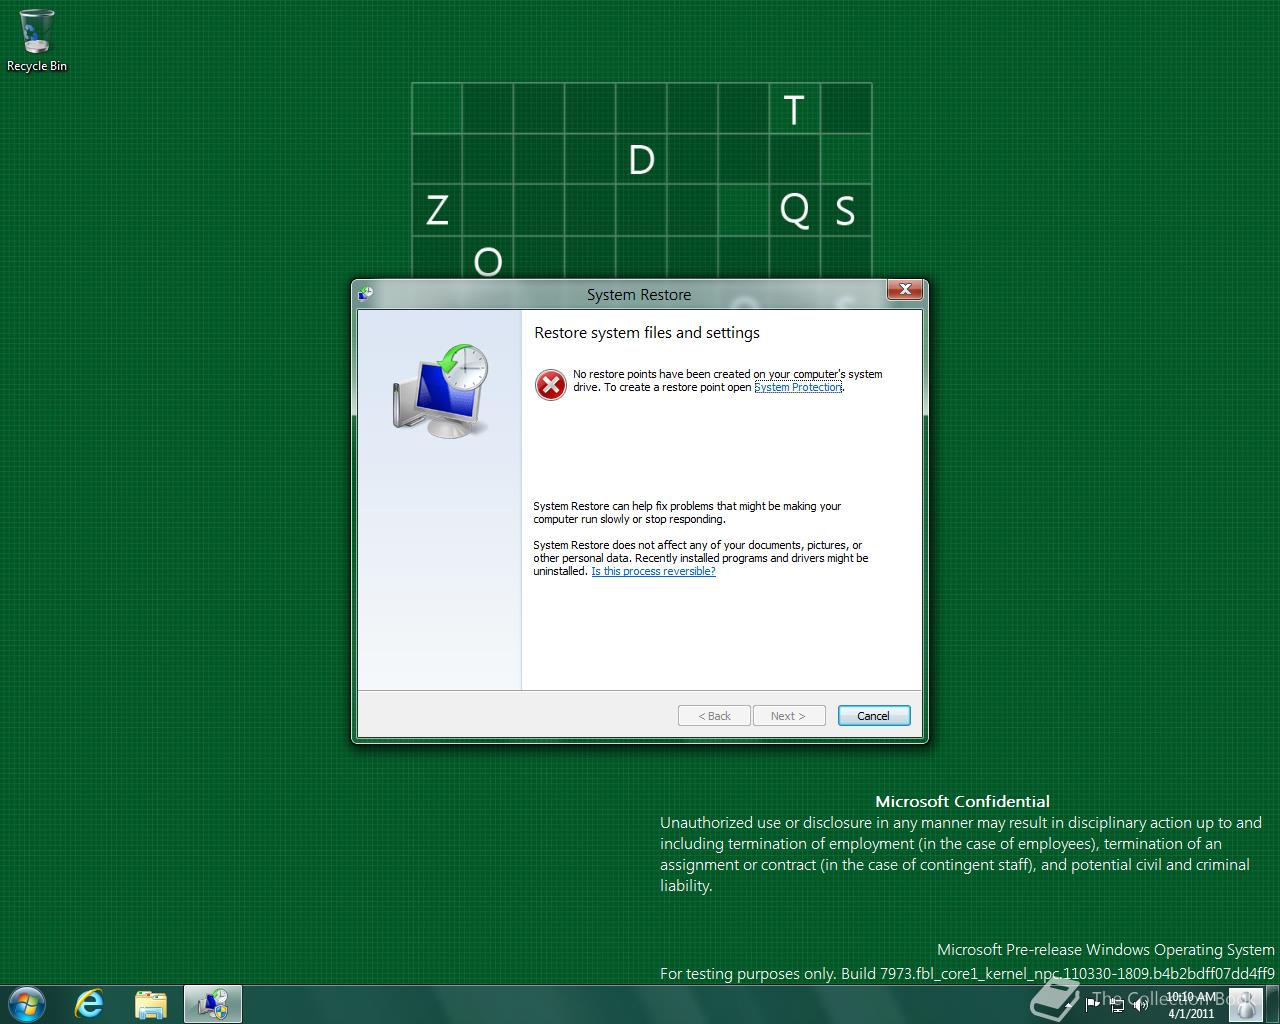This screenshot has width=1280, height=1024.
Task: Click the user picture tile on taskbar
Action: coord(1245,1004)
